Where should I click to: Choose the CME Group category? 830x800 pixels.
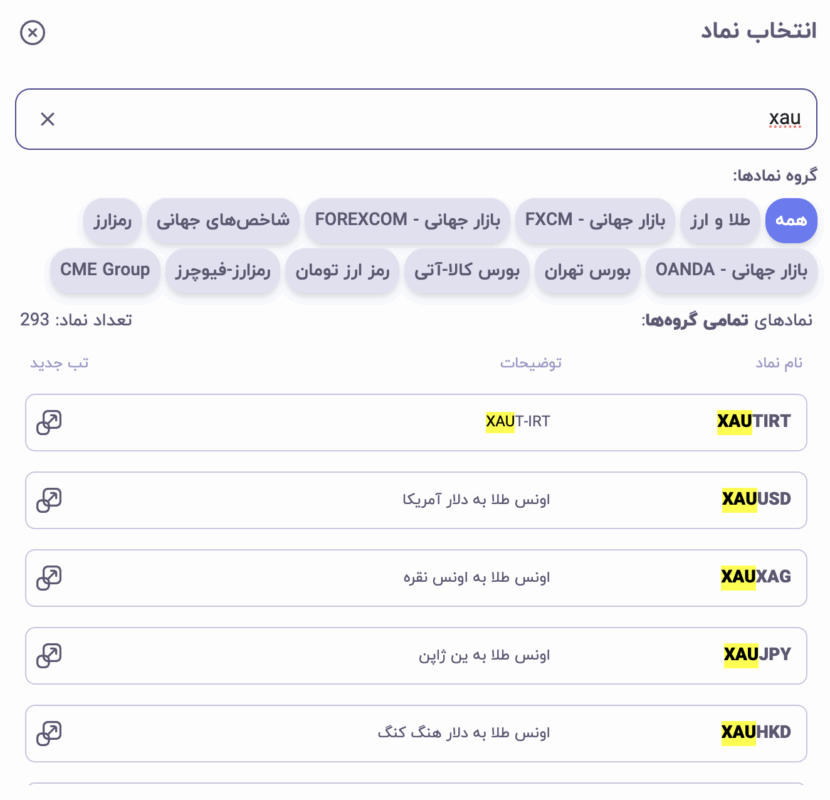point(104,270)
